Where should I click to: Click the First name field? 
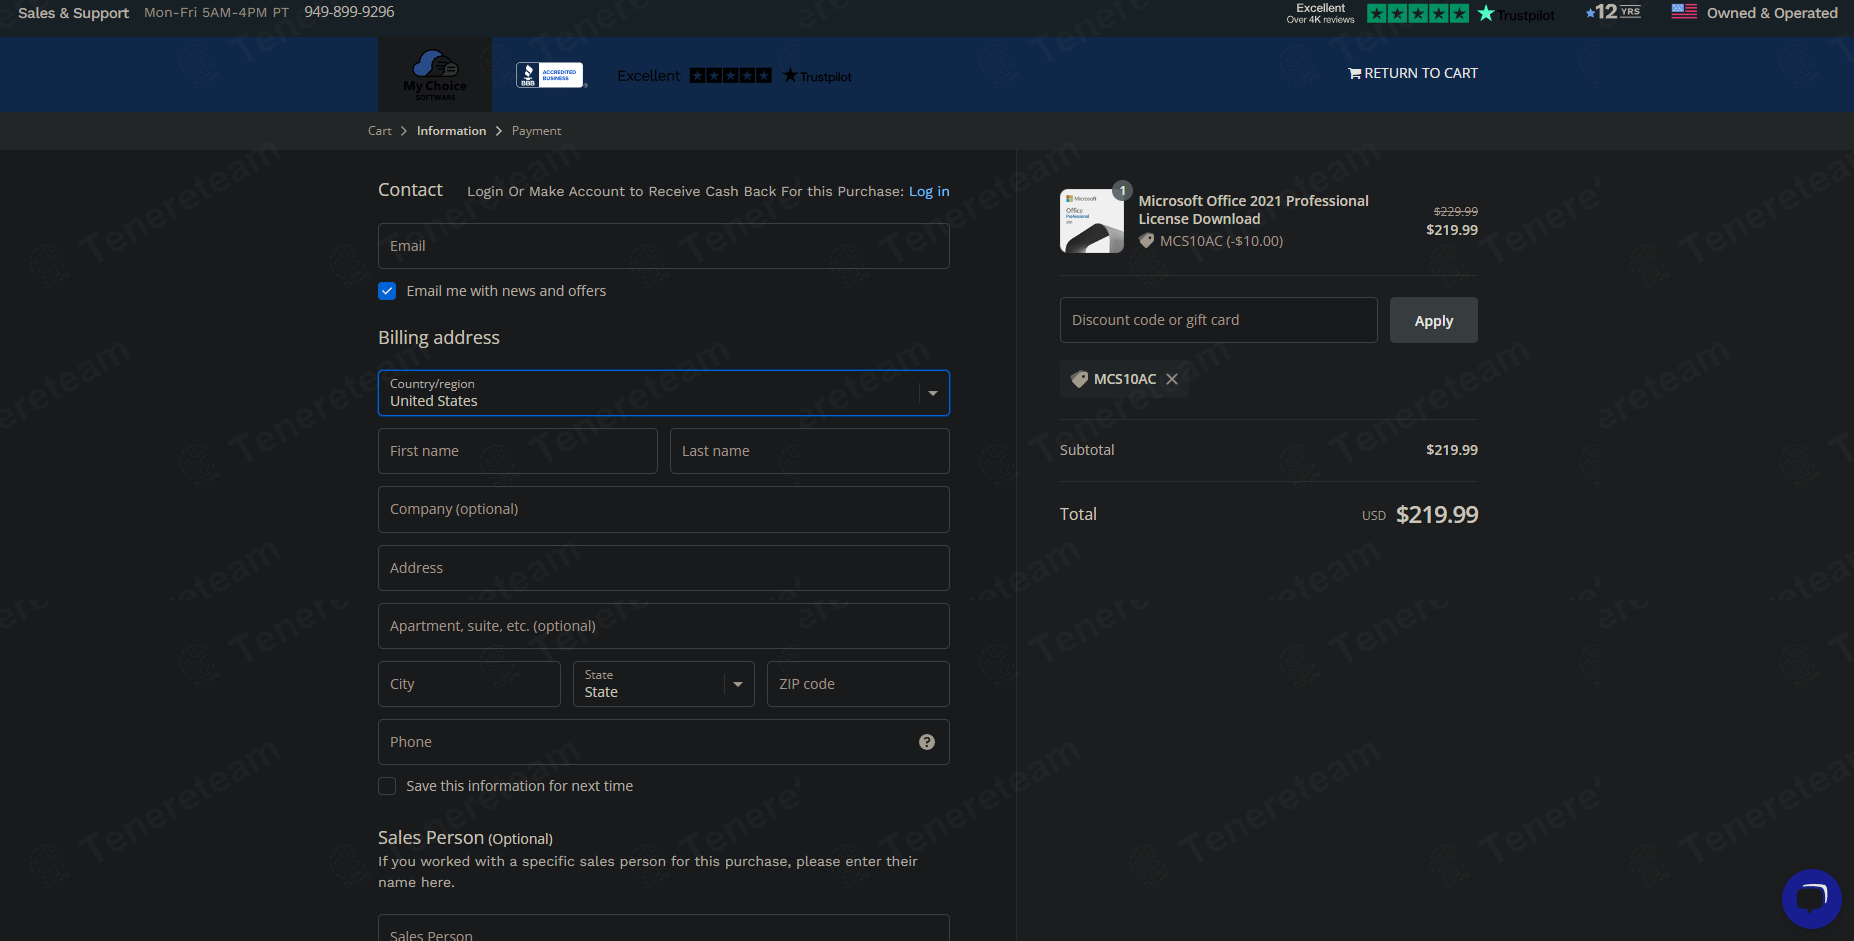pos(518,451)
